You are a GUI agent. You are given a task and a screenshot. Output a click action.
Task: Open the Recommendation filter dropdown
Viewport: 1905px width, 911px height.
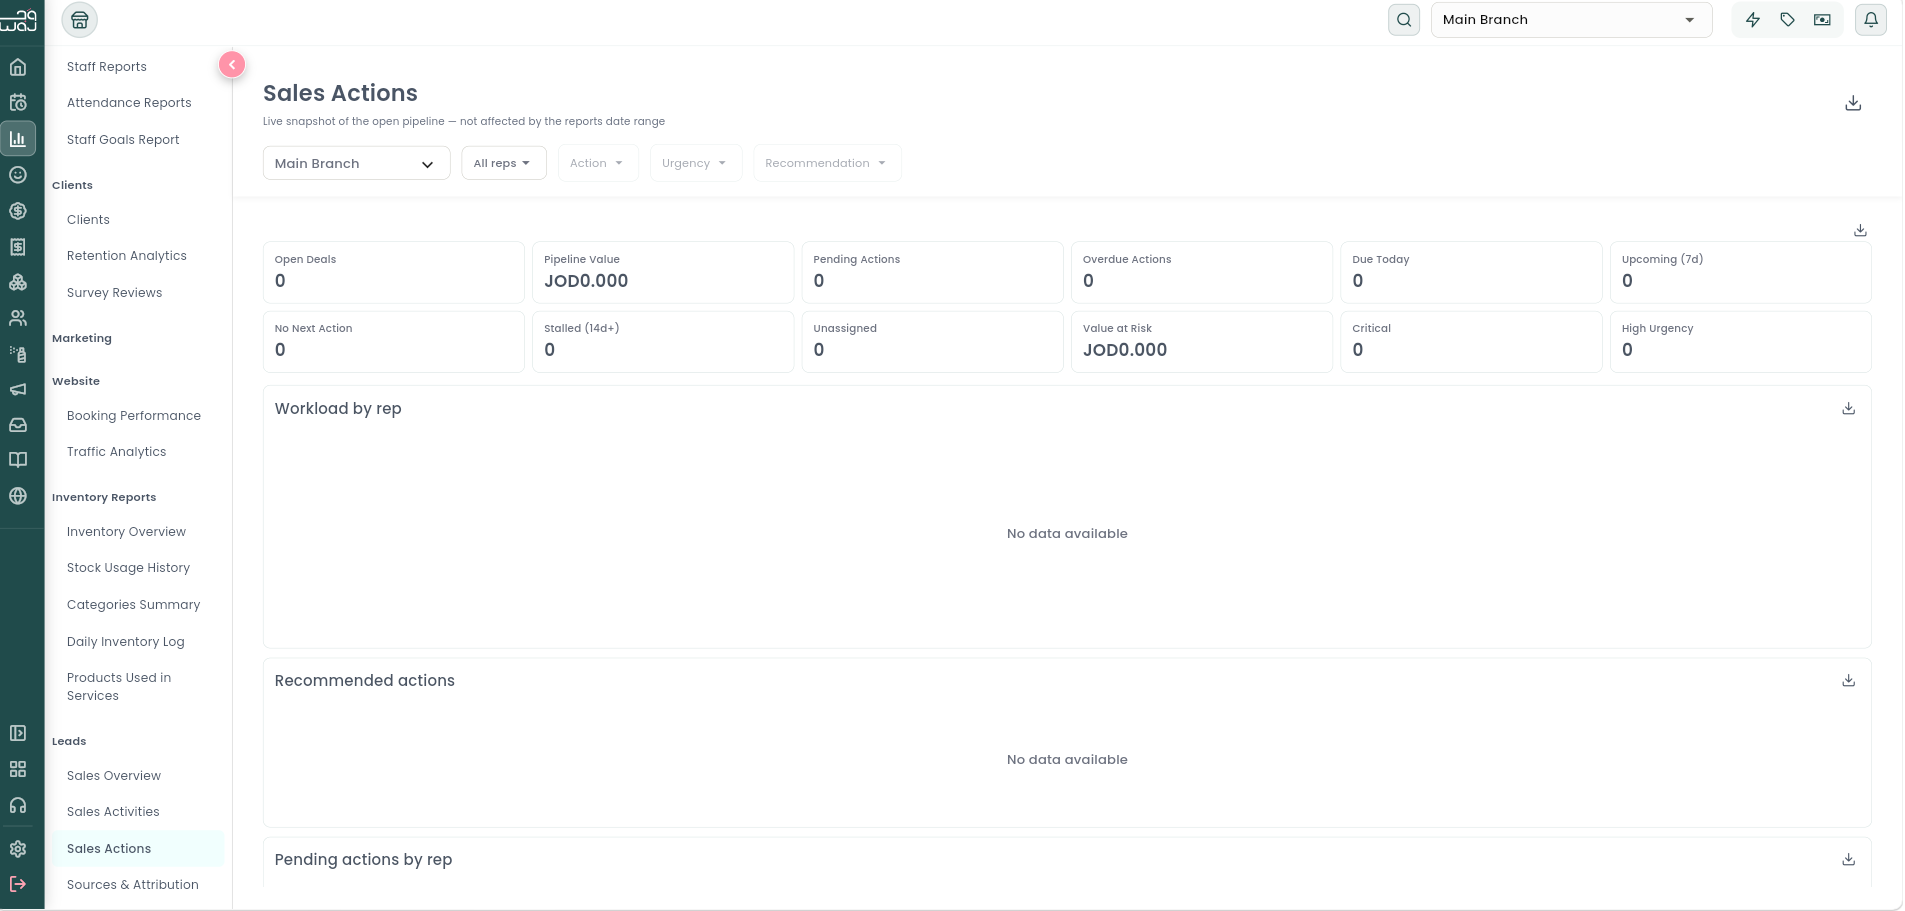pos(827,163)
